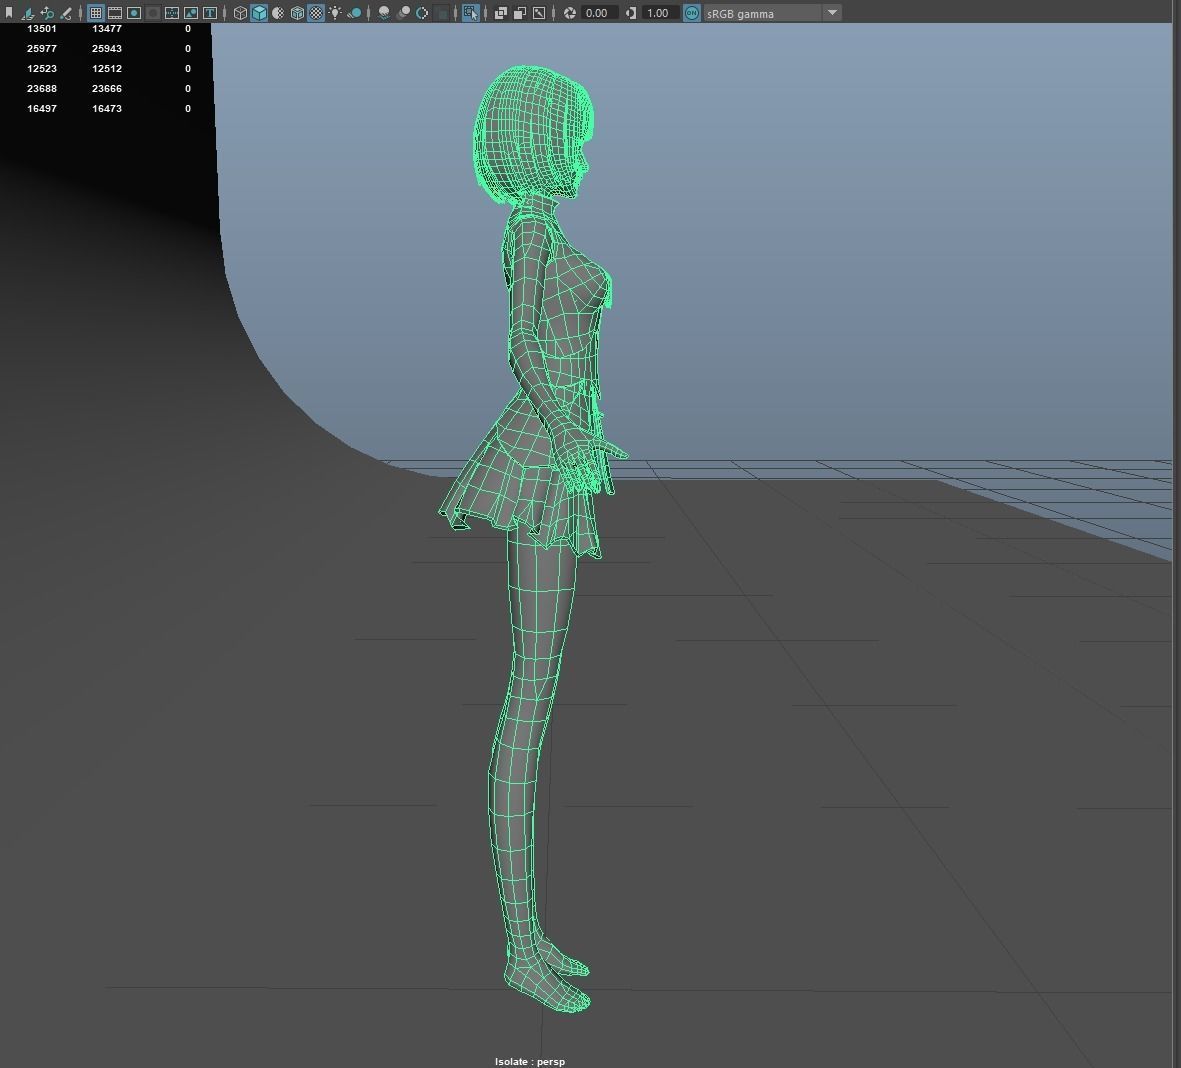Select the grease pencil tool icon
The image size is (1181, 1068).
click(x=66, y=13)
